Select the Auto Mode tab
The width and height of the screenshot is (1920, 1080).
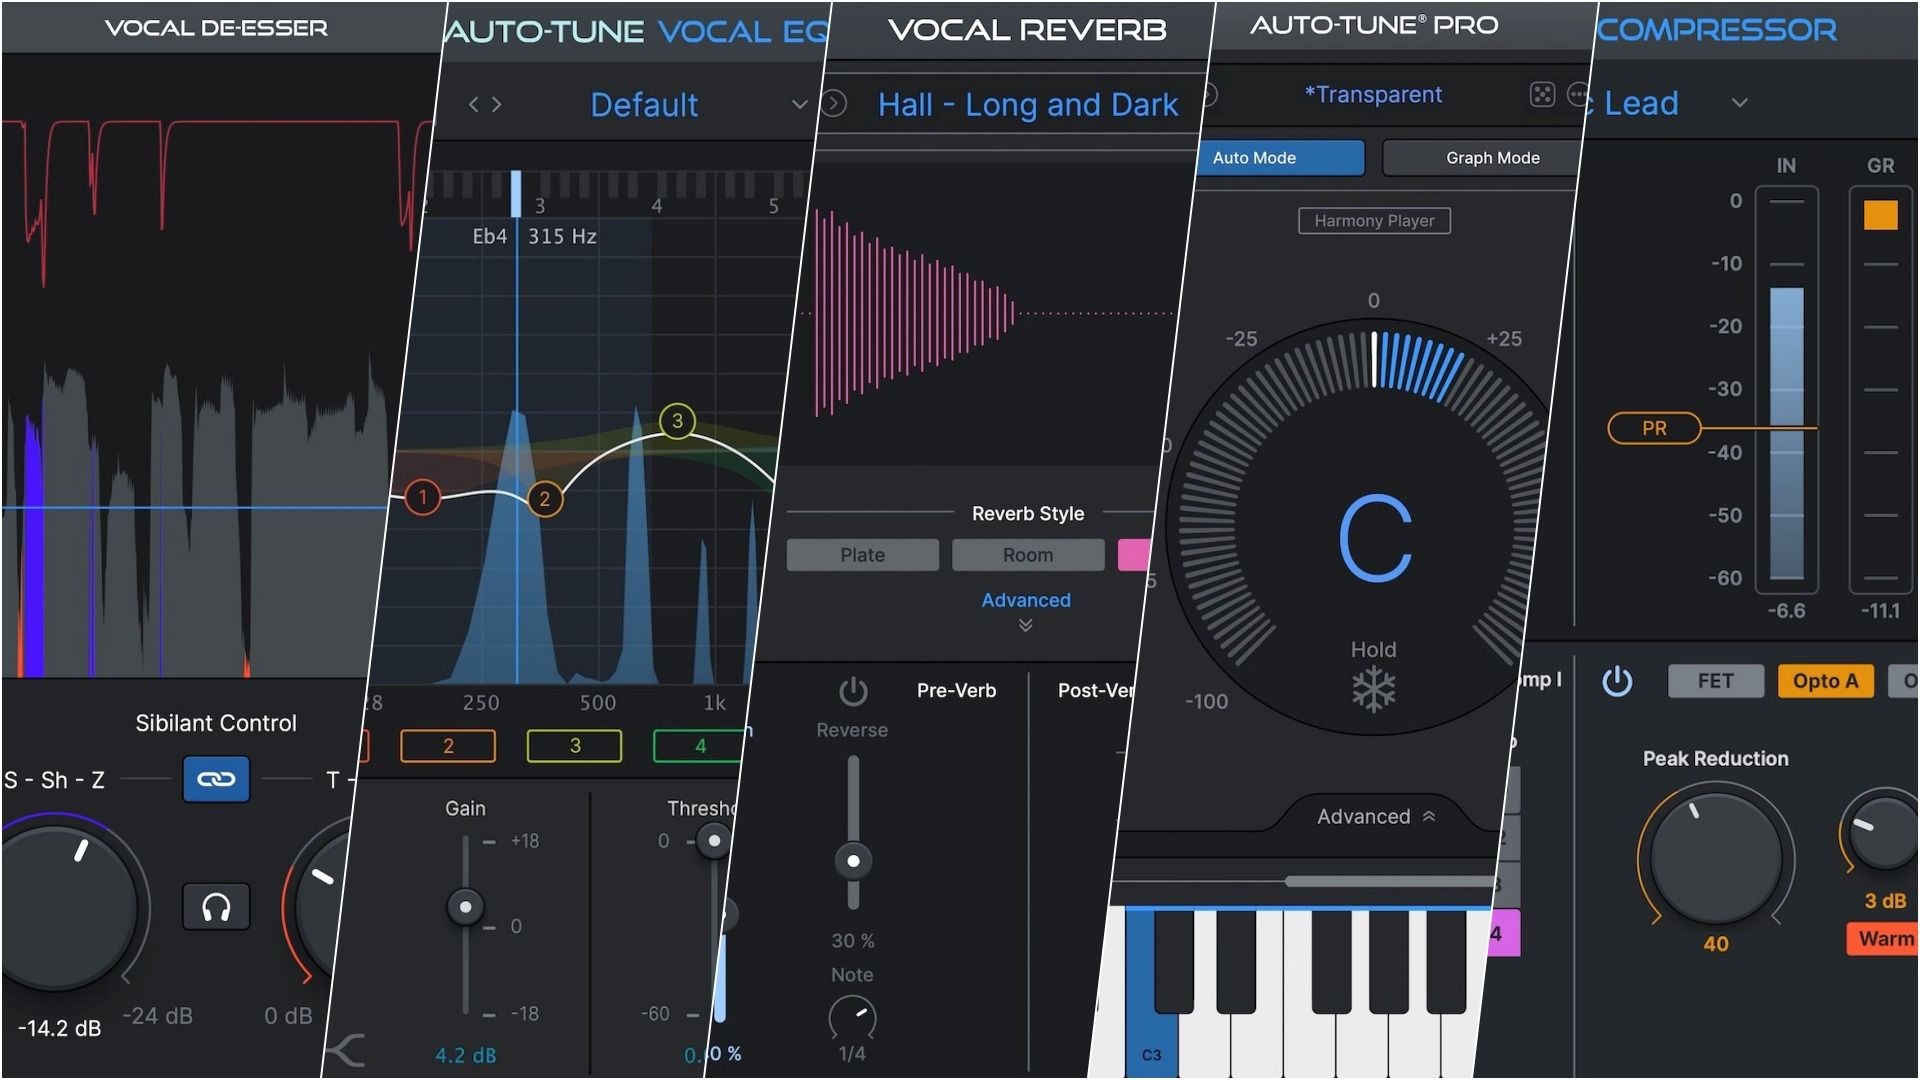click(x=1280, y=157)
